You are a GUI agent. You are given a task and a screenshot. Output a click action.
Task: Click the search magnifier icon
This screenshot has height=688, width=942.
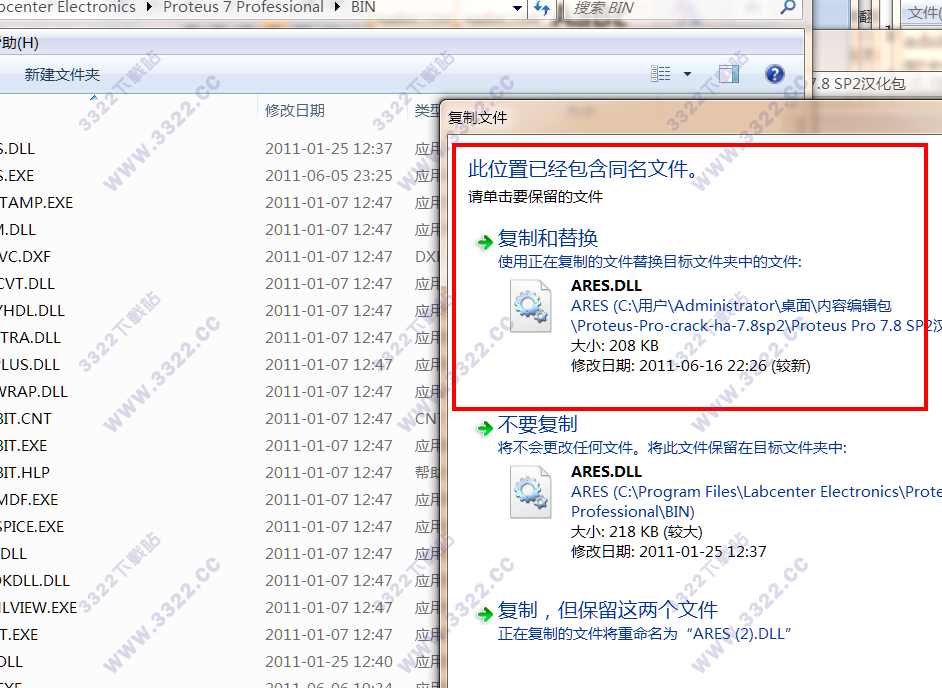tap(787, 8)
